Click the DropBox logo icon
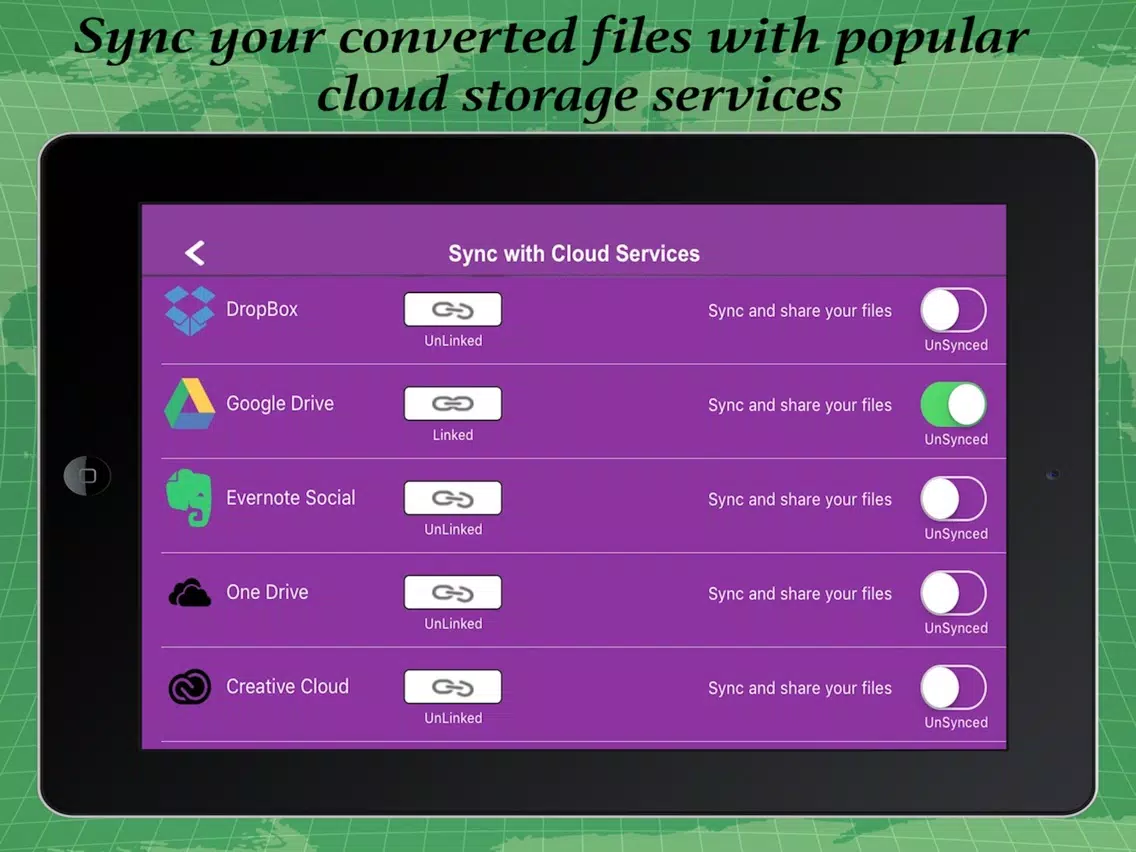Viewport: 1136px width, 852px height. (190, 310)
